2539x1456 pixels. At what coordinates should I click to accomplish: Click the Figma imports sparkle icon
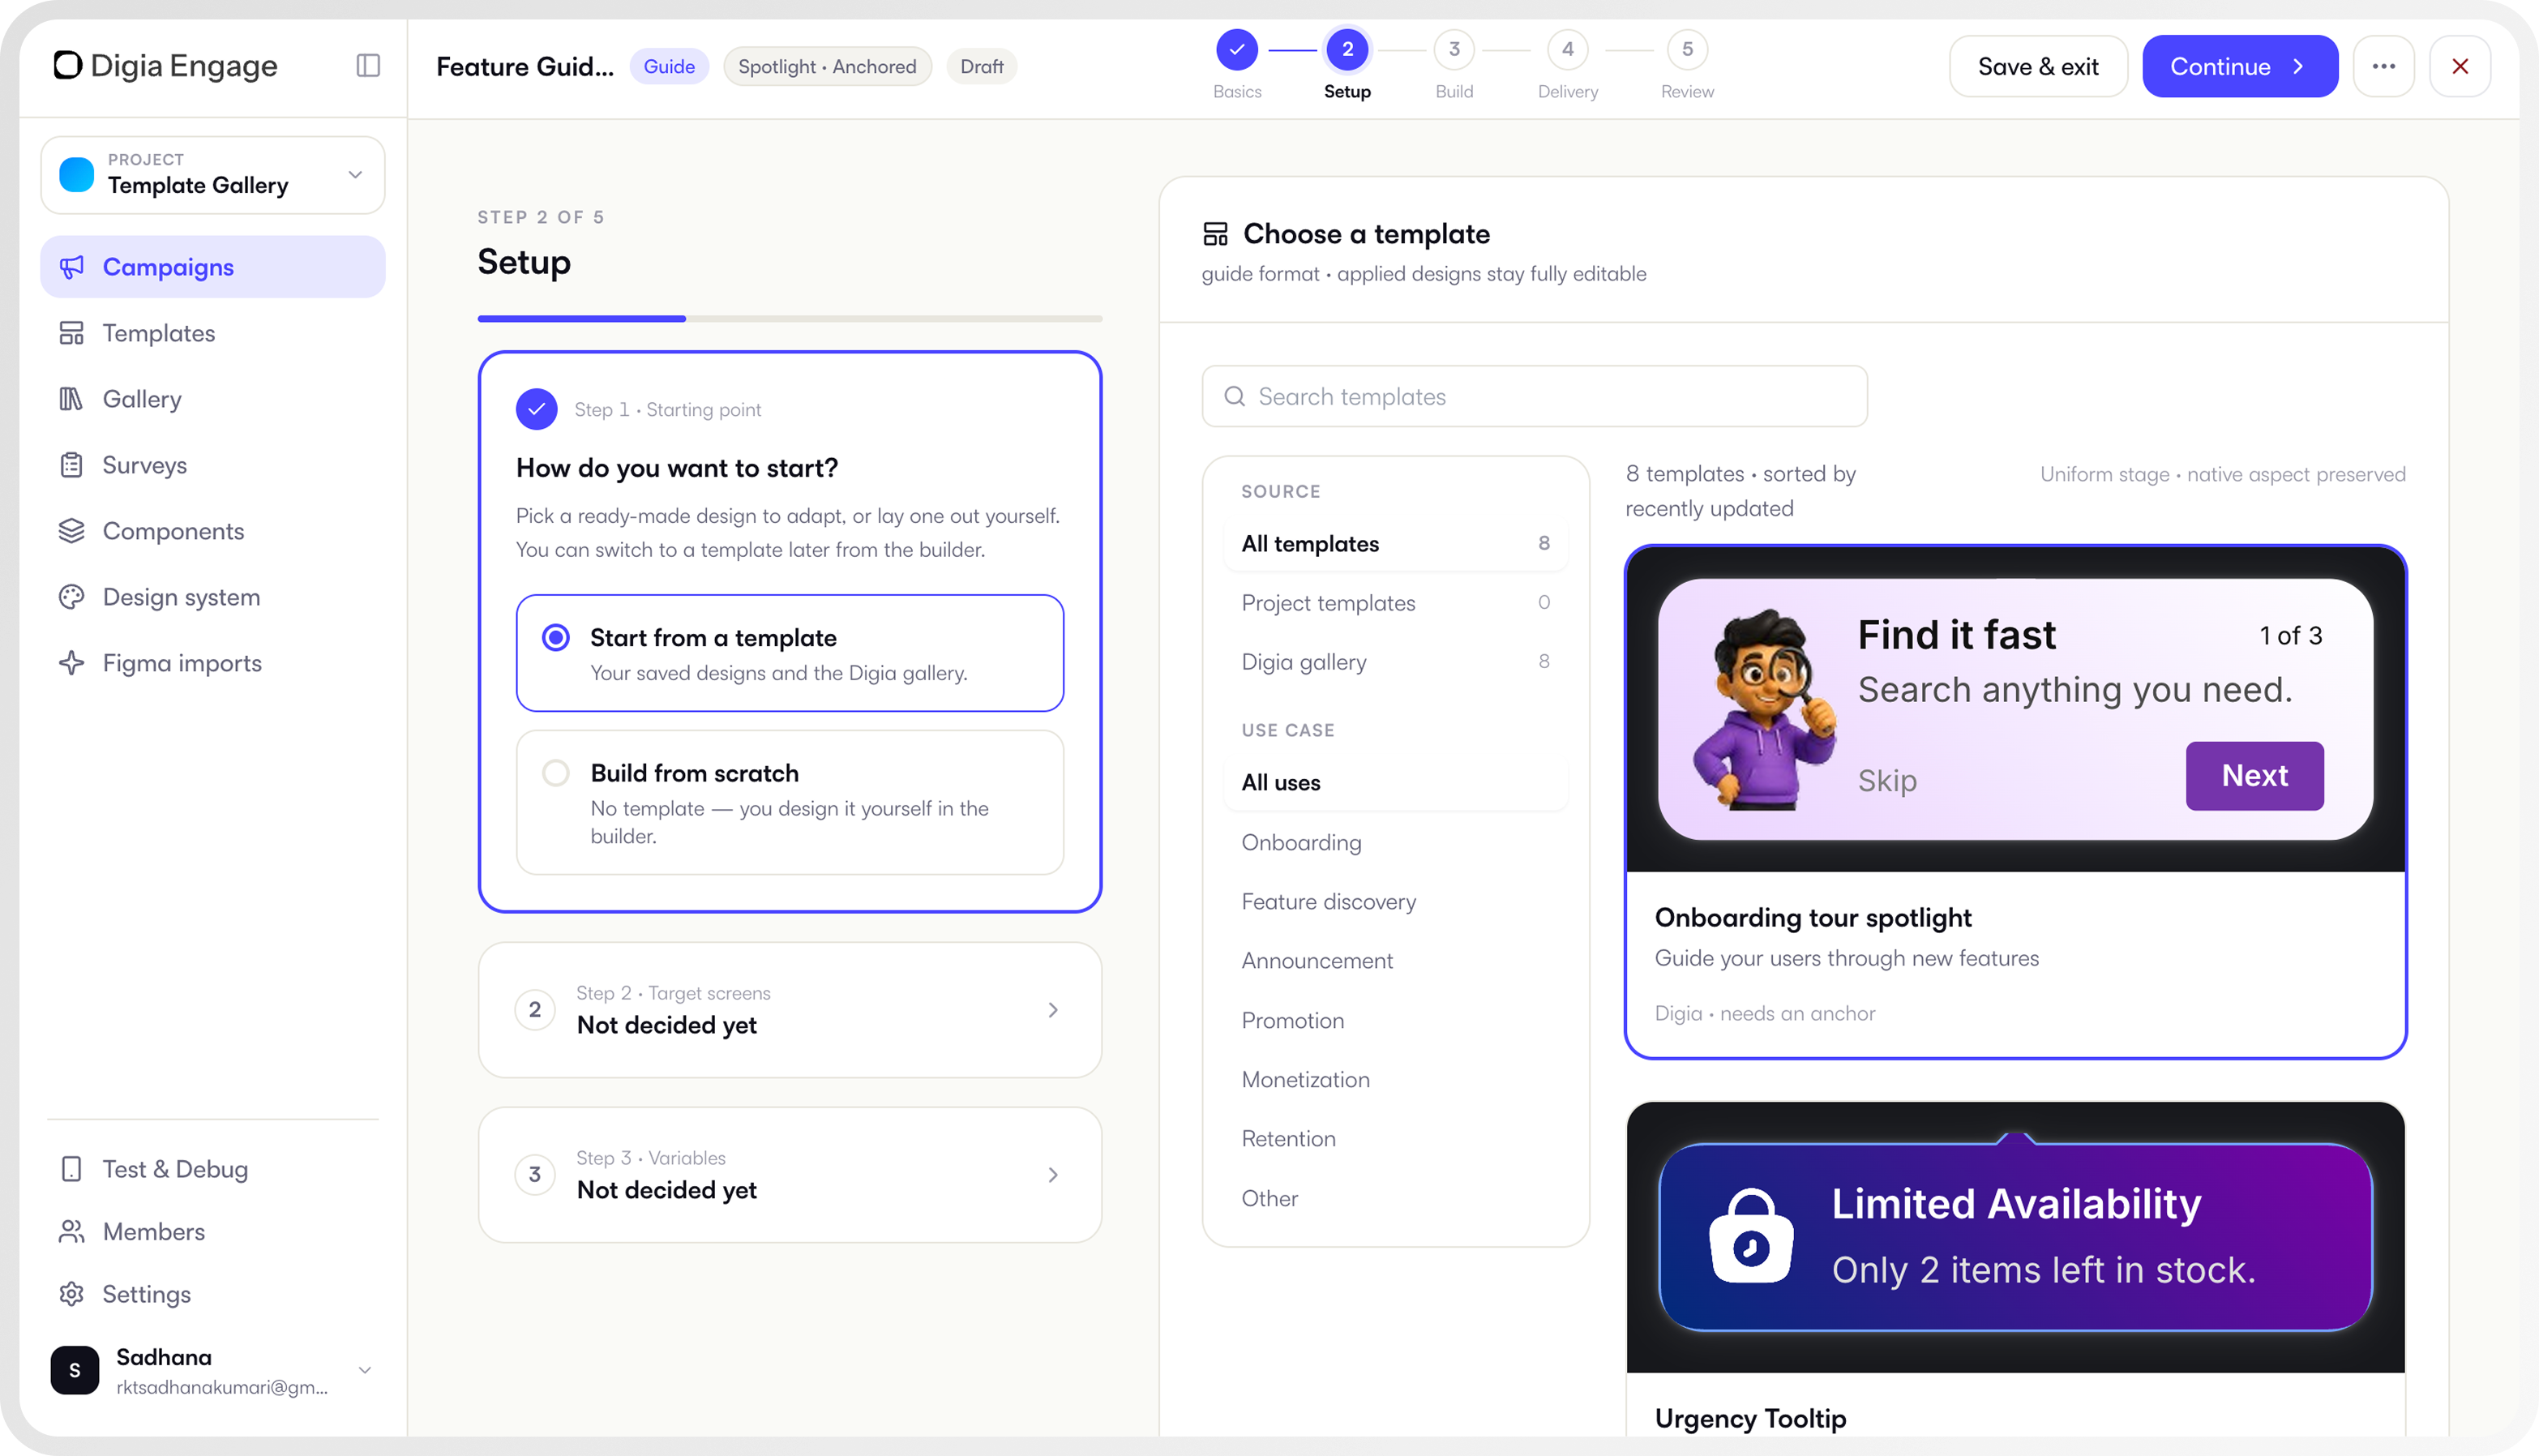[72, 663]
